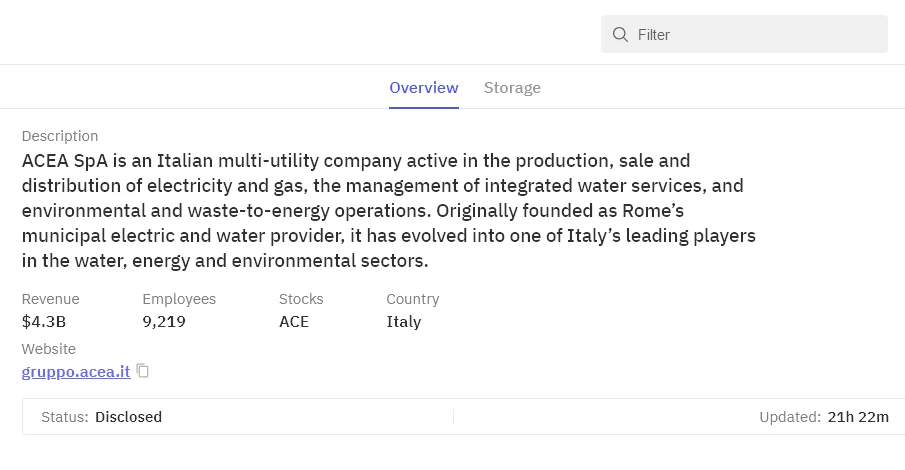Click the Website label
Image resolution: width=905 pixels, height=470 pixels.
click(49, 349)
